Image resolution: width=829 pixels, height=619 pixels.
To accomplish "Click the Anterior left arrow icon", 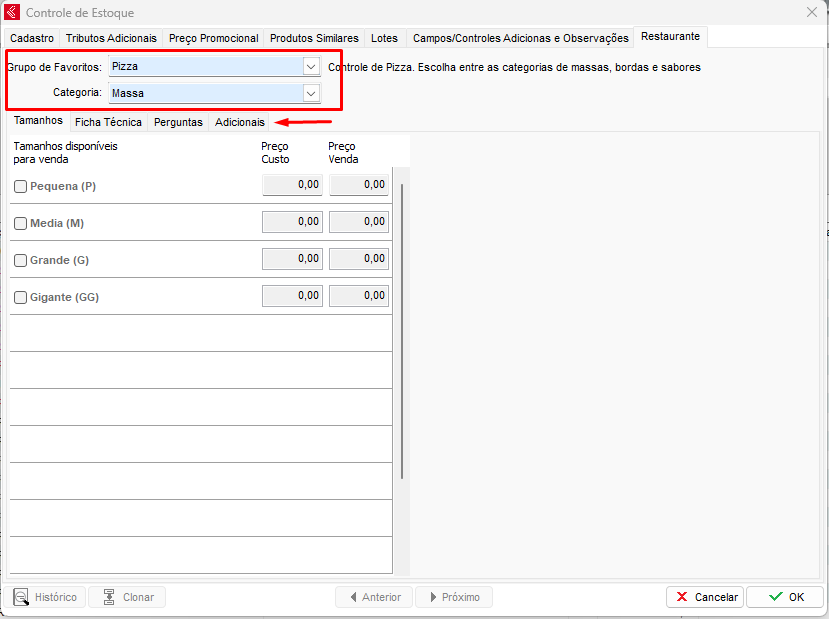I will tap(353, 597).
